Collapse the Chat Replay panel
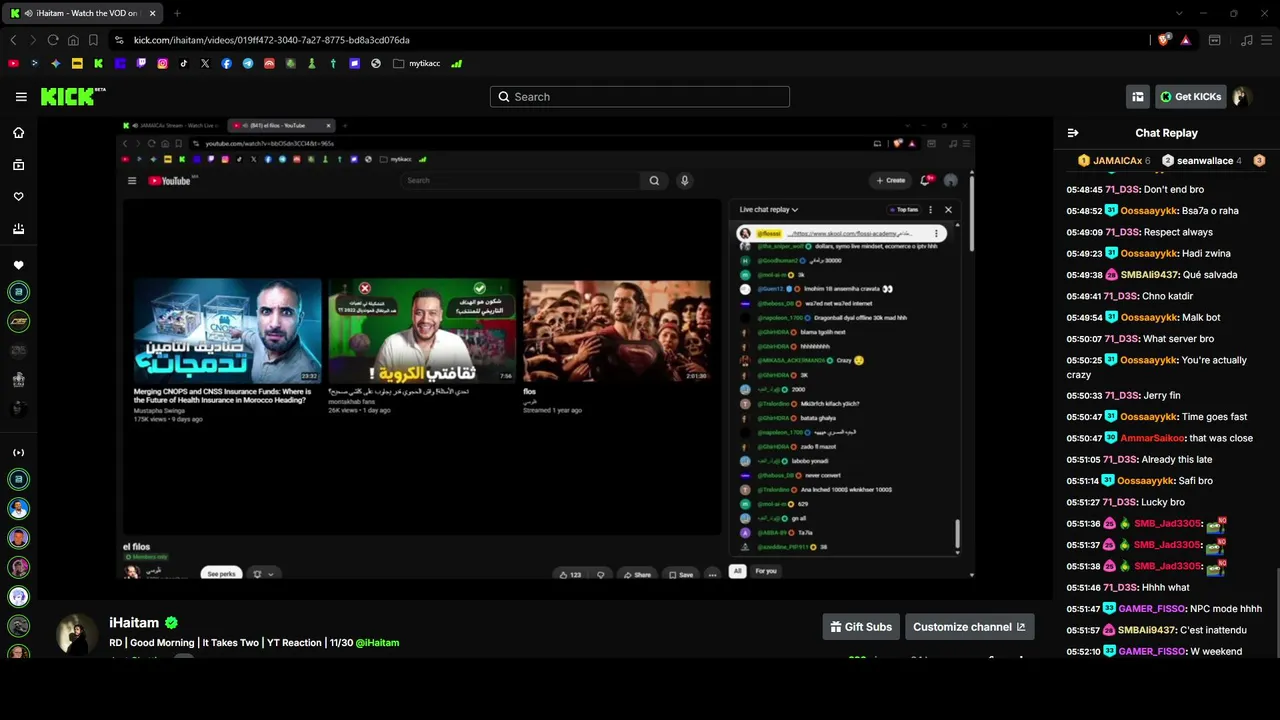 (x=1073, y=133)
